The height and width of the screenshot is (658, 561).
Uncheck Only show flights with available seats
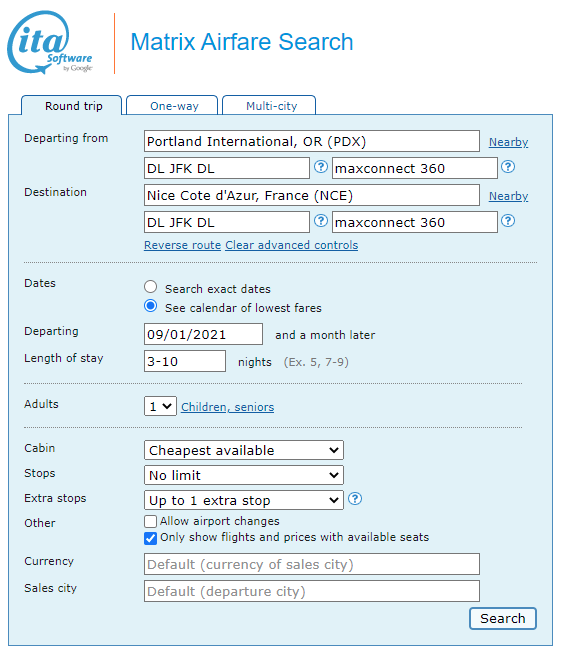click(150, 538)
